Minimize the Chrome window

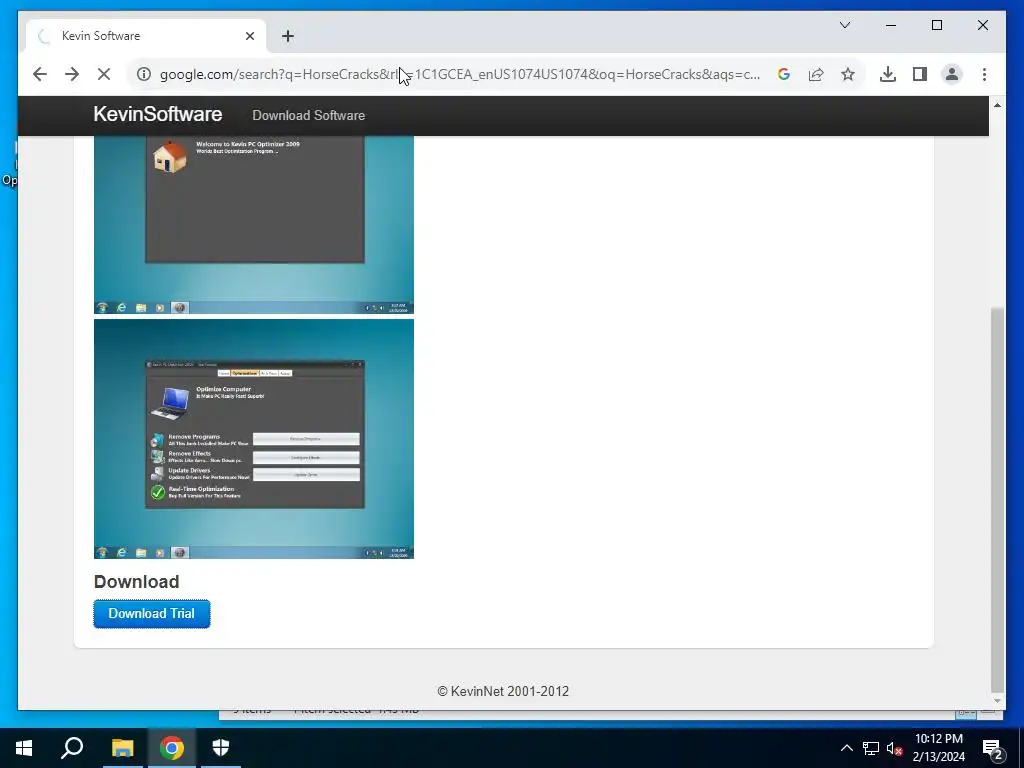coord(891,25)
